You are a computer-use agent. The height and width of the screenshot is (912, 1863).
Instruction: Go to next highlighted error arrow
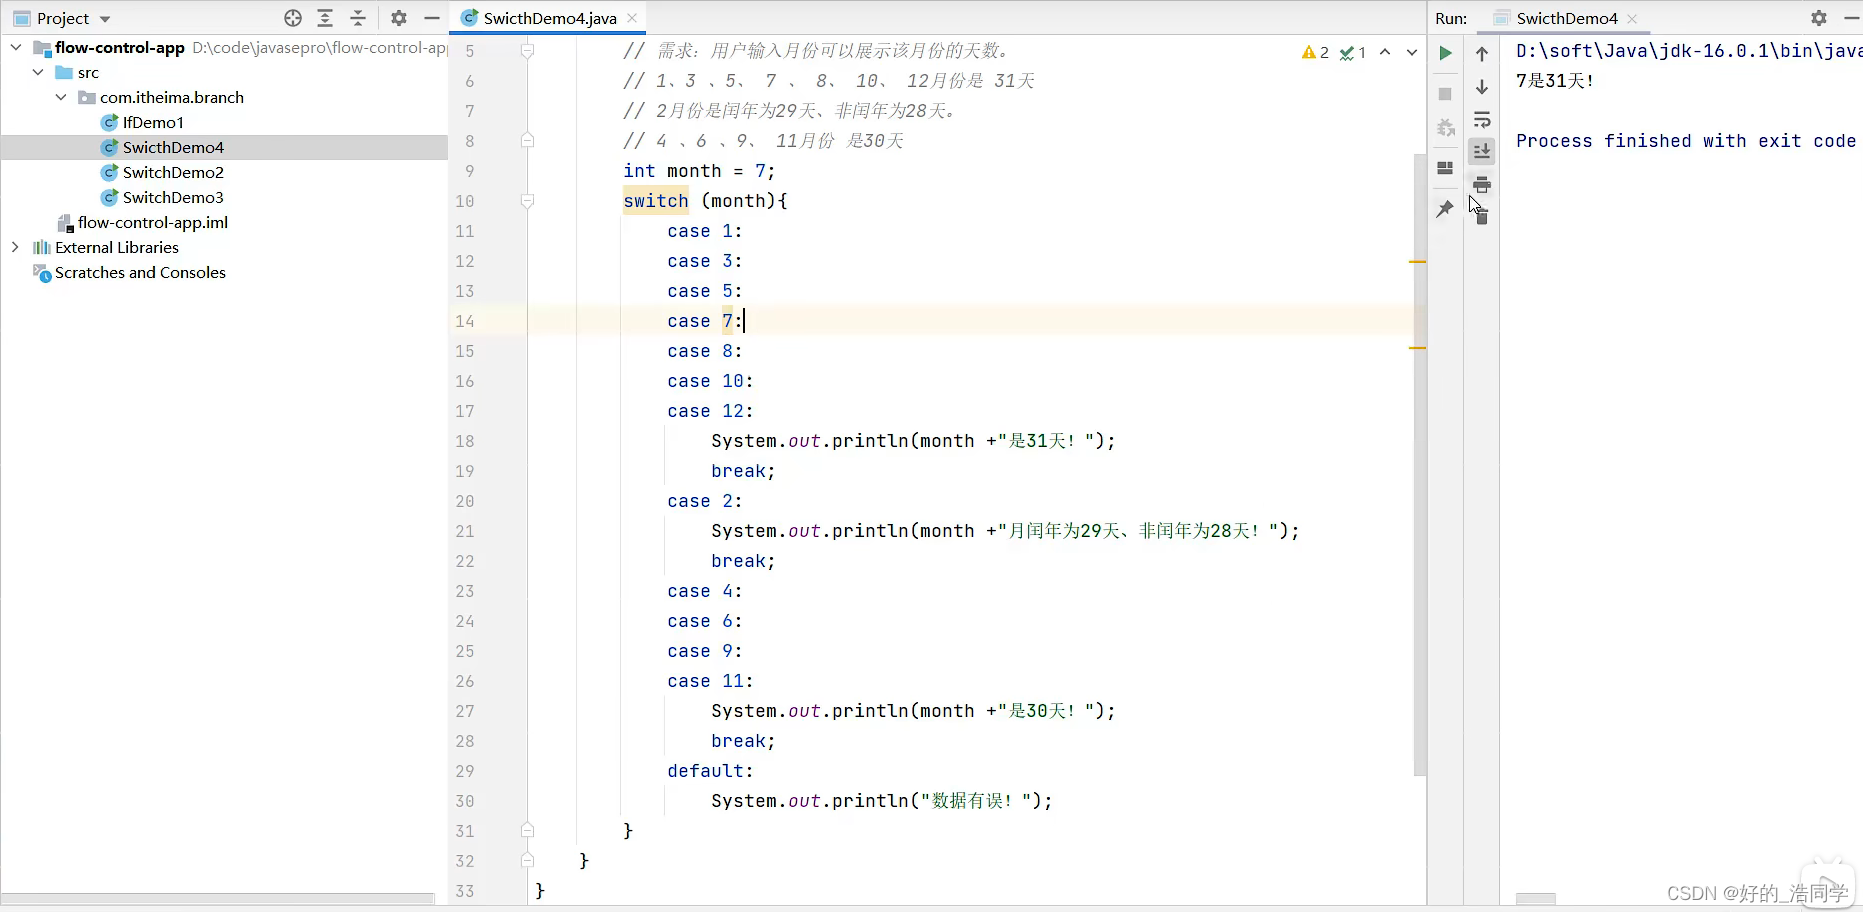coord(1412,52)
